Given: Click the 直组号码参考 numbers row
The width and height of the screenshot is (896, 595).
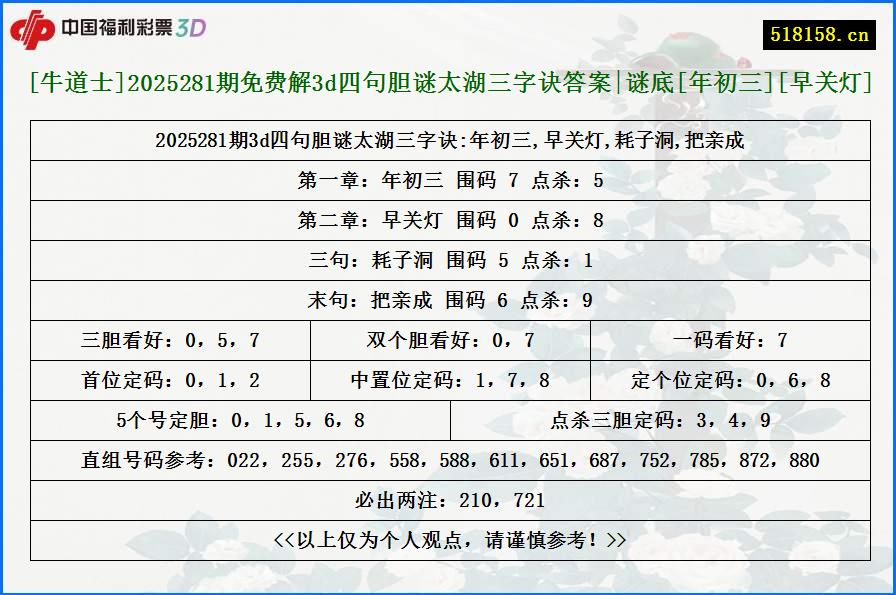Looking at the screenshot, I should [448, 460].
